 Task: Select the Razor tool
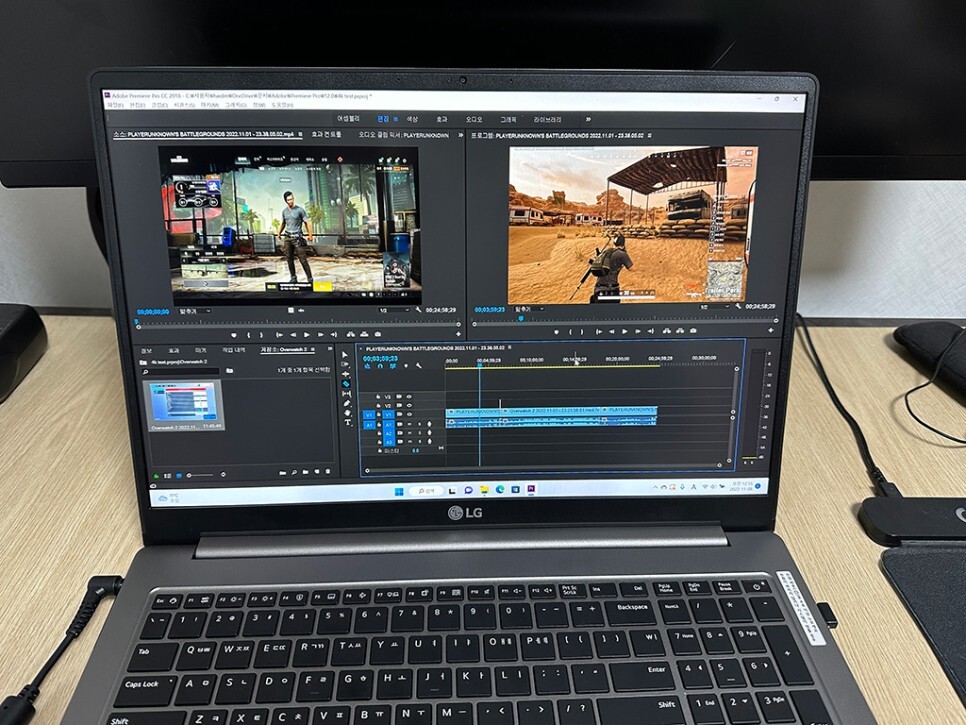pyautogui.click(x=346, y=384)
